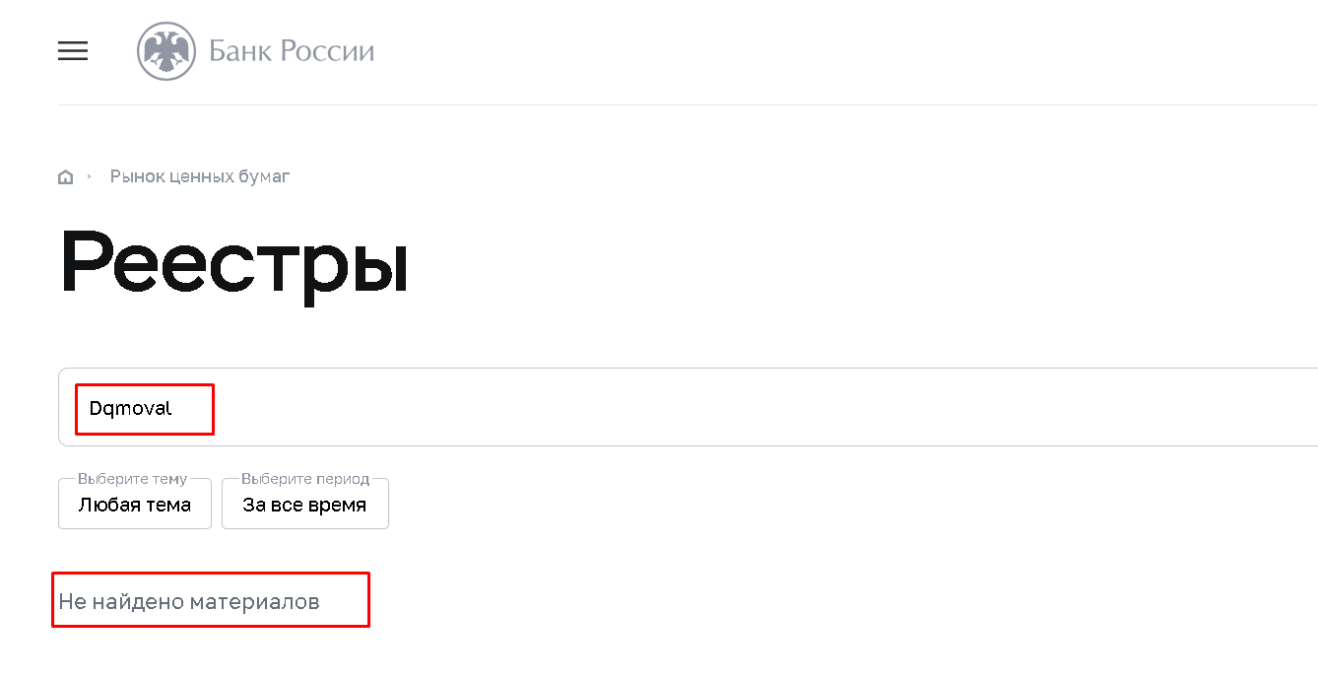Click the "Выберите тему" field label
The width and height of the screenshot is (1318, 679).
tap(134, 478)
